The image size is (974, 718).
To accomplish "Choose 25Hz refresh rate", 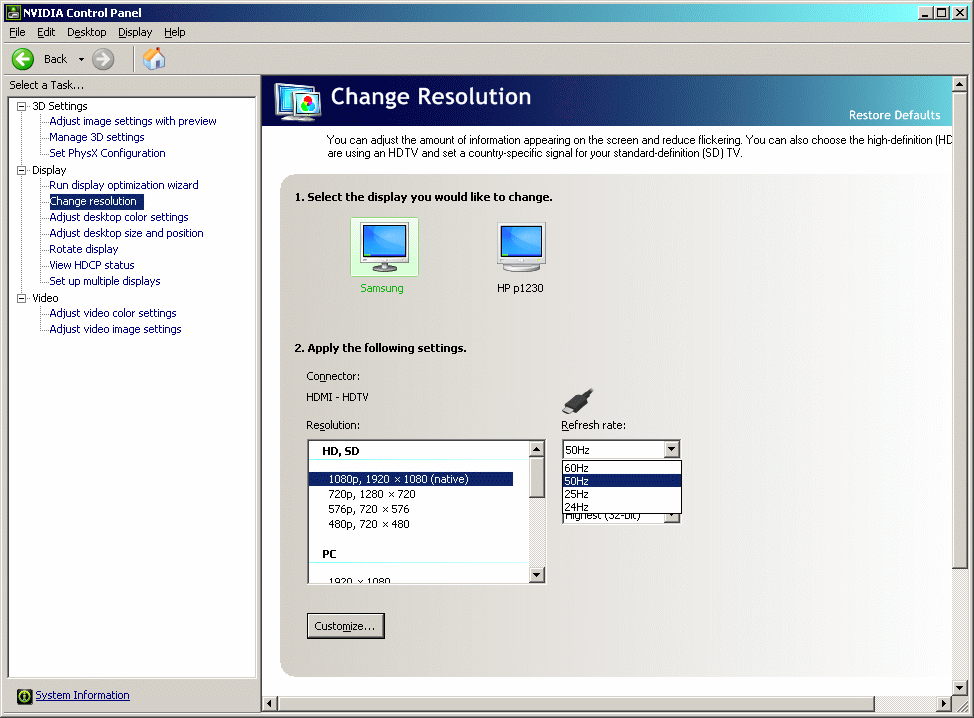I will (x=622, y=494).
